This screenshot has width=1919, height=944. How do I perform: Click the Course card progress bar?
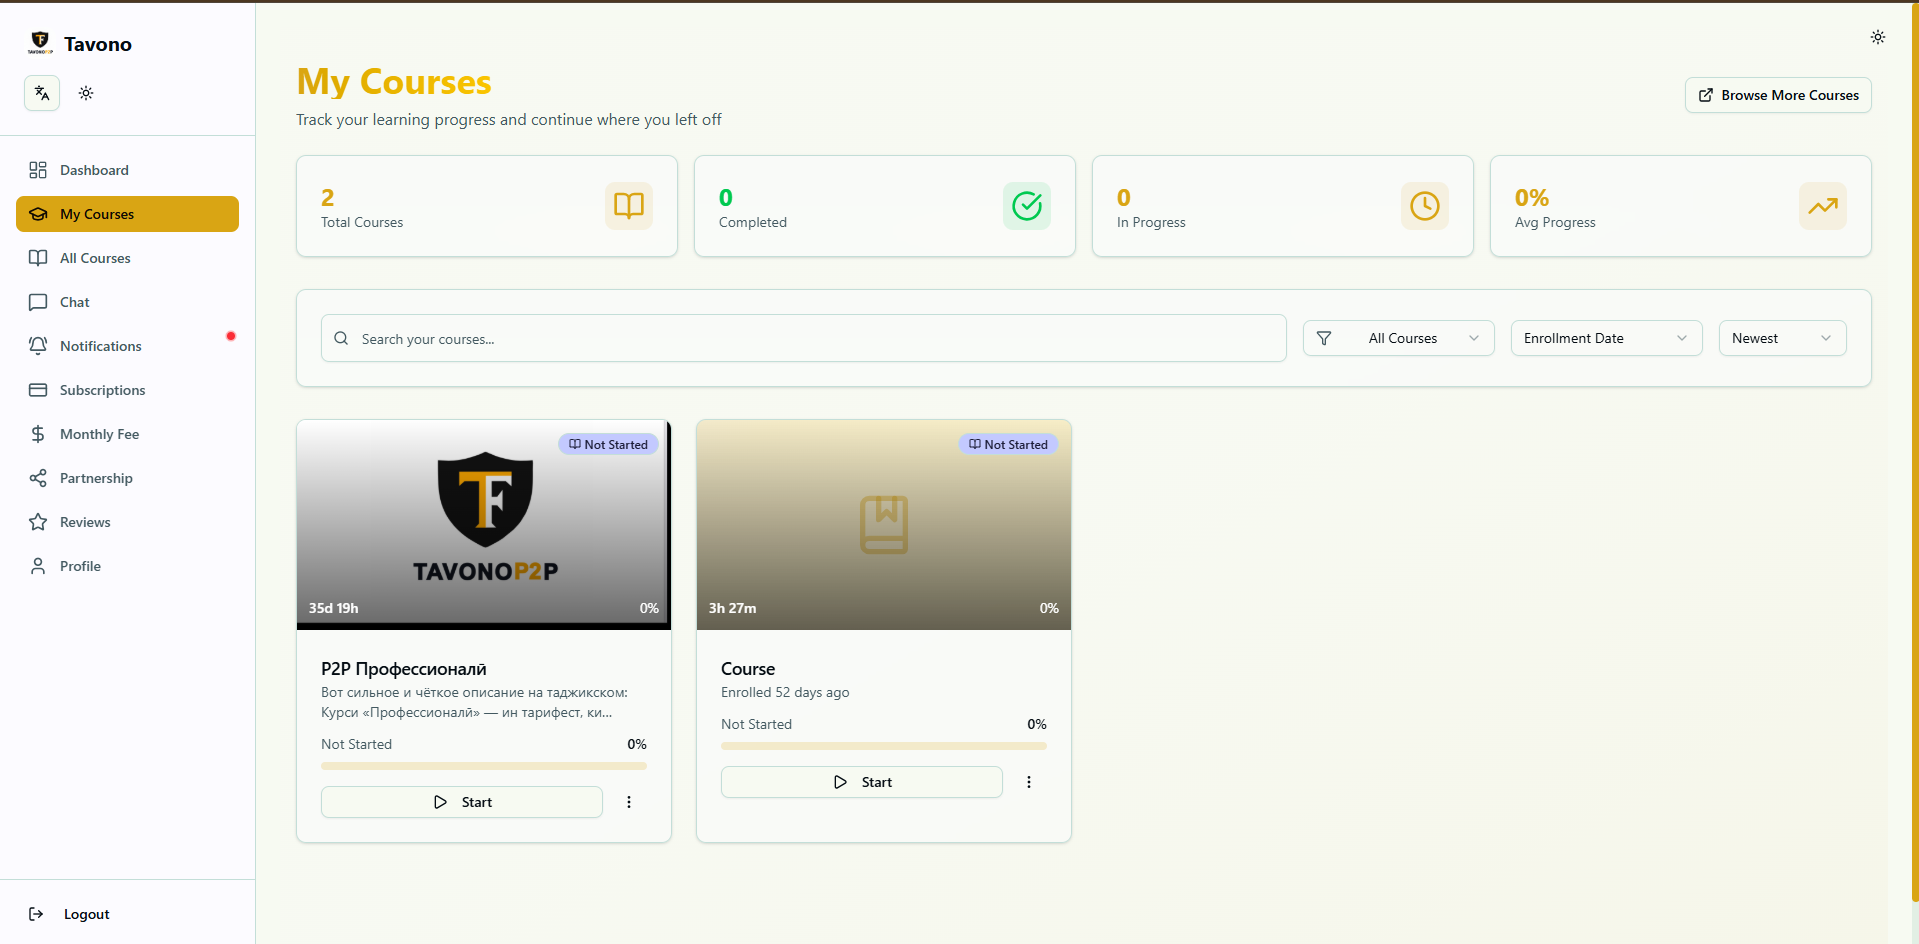coord(884,746)
